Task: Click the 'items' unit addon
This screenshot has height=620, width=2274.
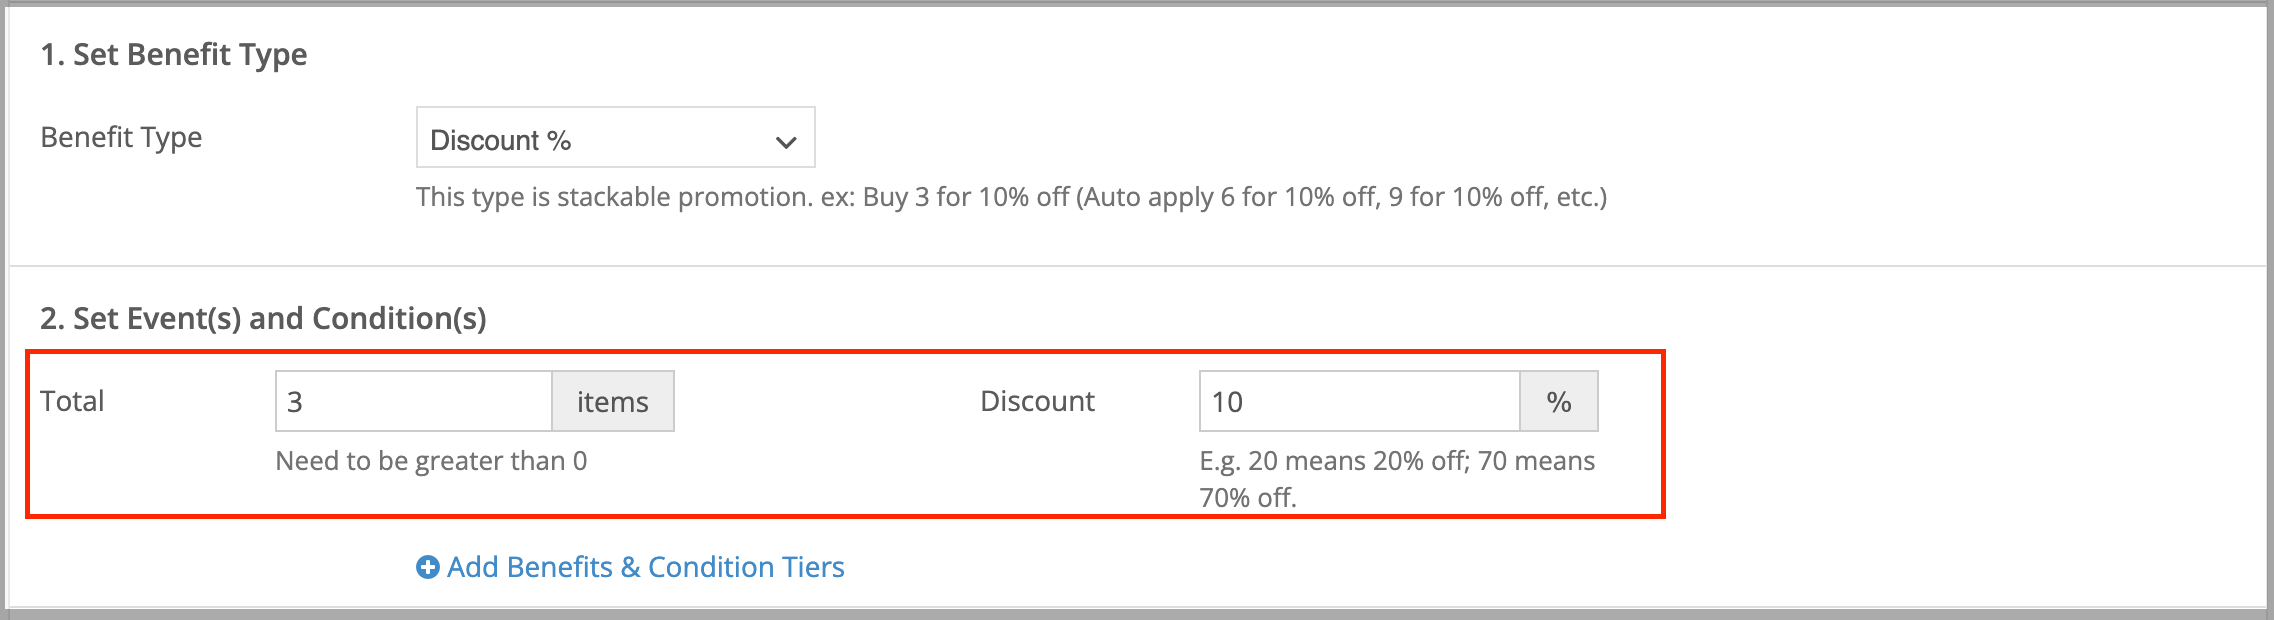Action: [613, 401]
